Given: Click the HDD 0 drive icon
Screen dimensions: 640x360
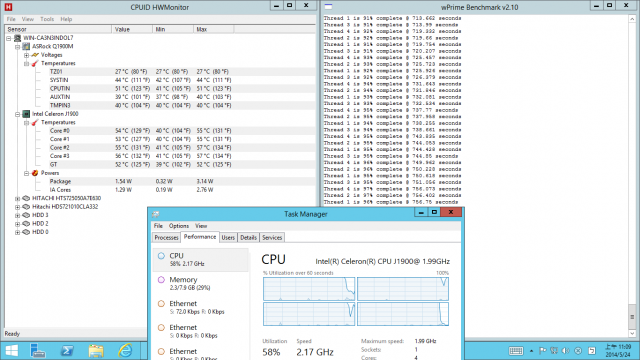Looking at the screenshot, I should click(x=26, y=232).
